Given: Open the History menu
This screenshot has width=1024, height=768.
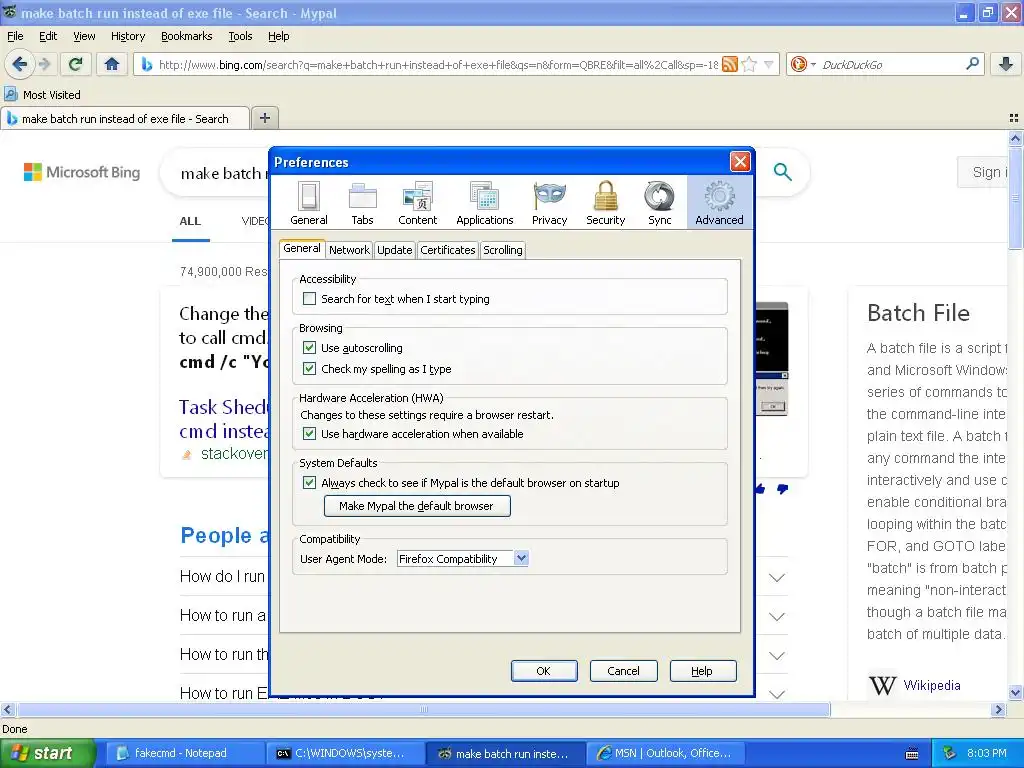Looking at the screenshot, I should 128,36.
